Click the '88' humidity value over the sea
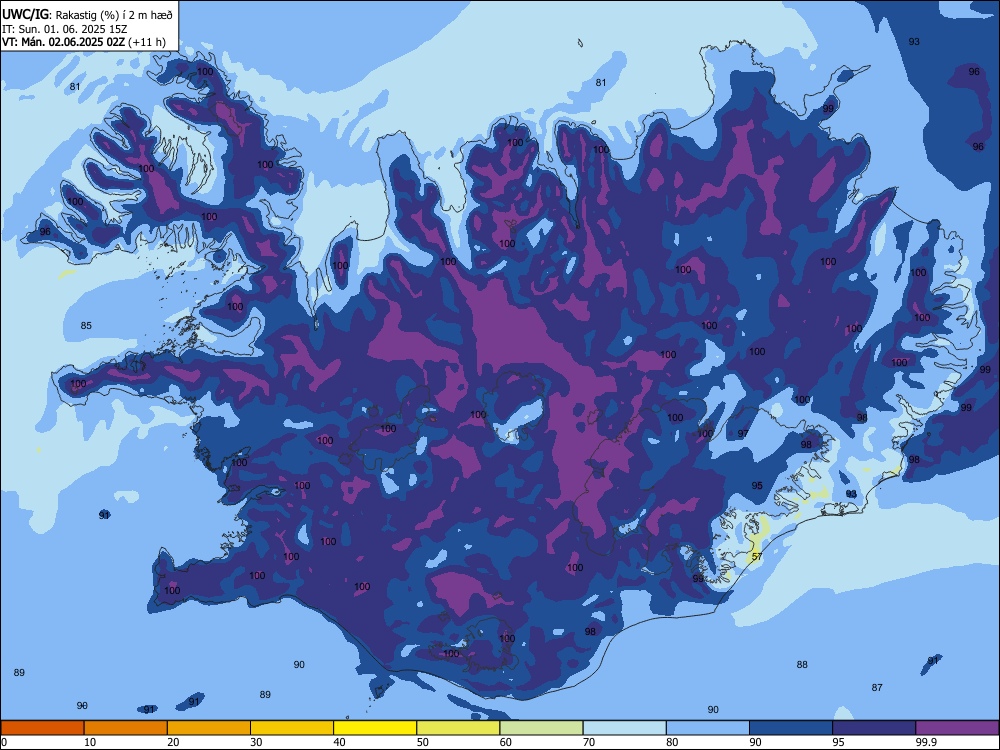1000x750 pixels. (802, 665)
